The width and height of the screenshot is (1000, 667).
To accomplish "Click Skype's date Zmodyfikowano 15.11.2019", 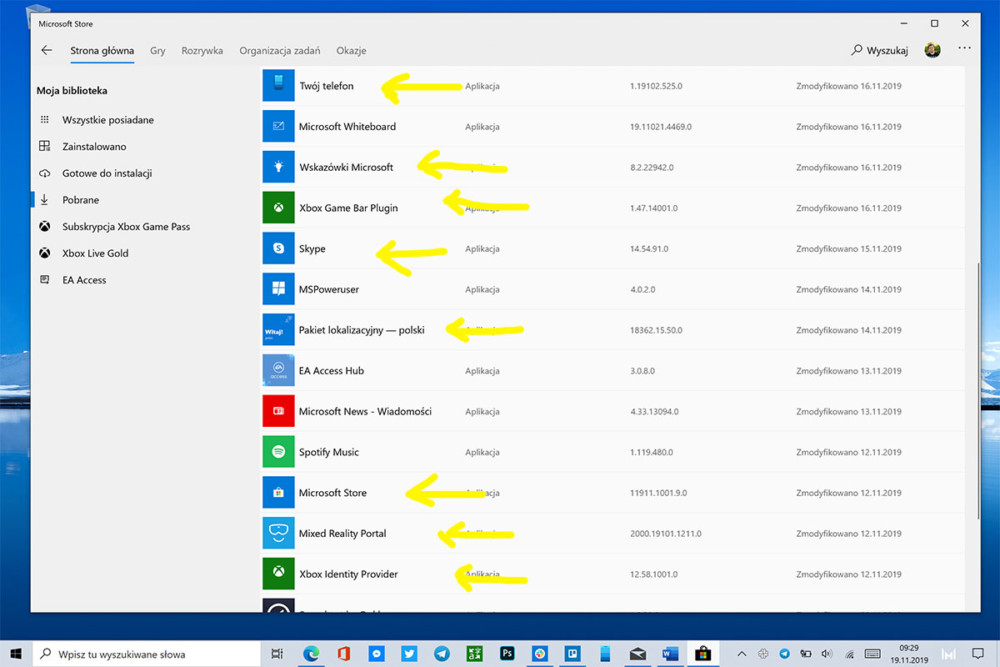I will 849,249.
